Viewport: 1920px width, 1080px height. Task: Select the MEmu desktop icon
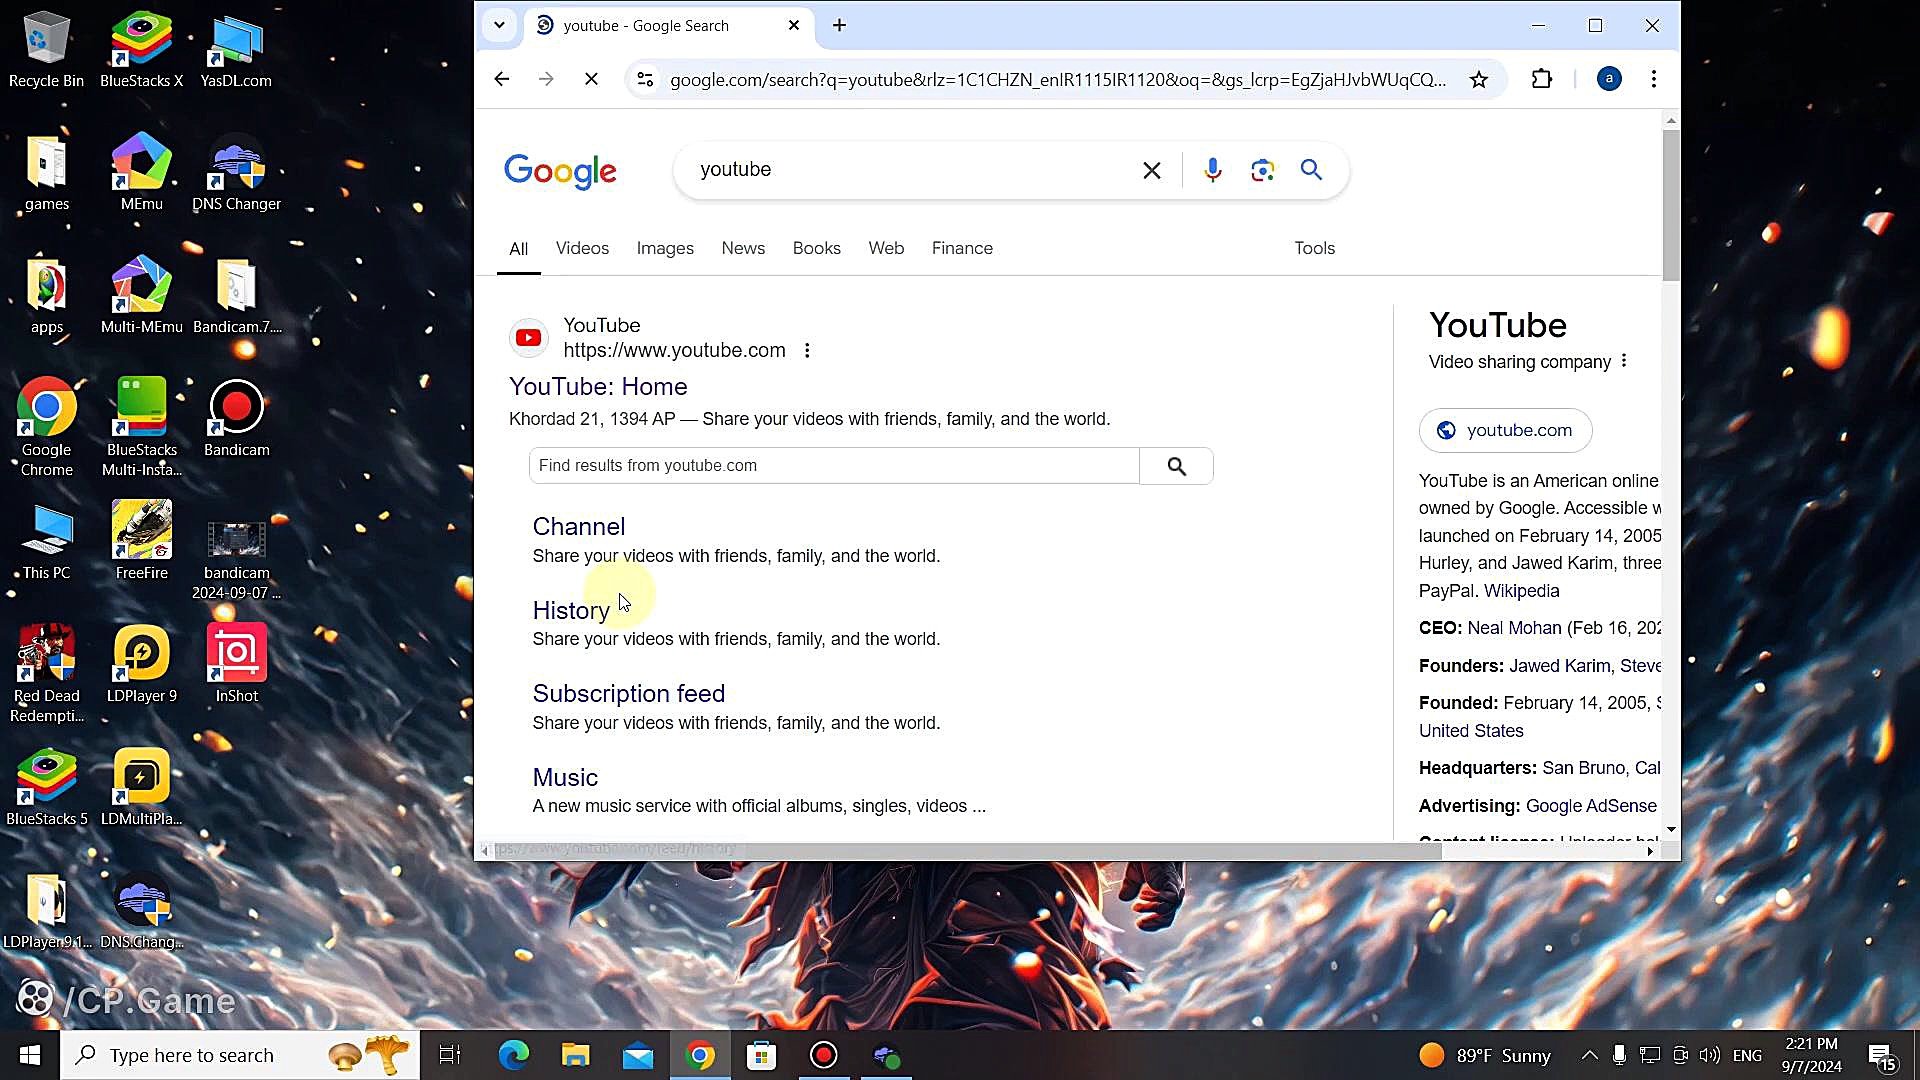click(x=141, y=172)
